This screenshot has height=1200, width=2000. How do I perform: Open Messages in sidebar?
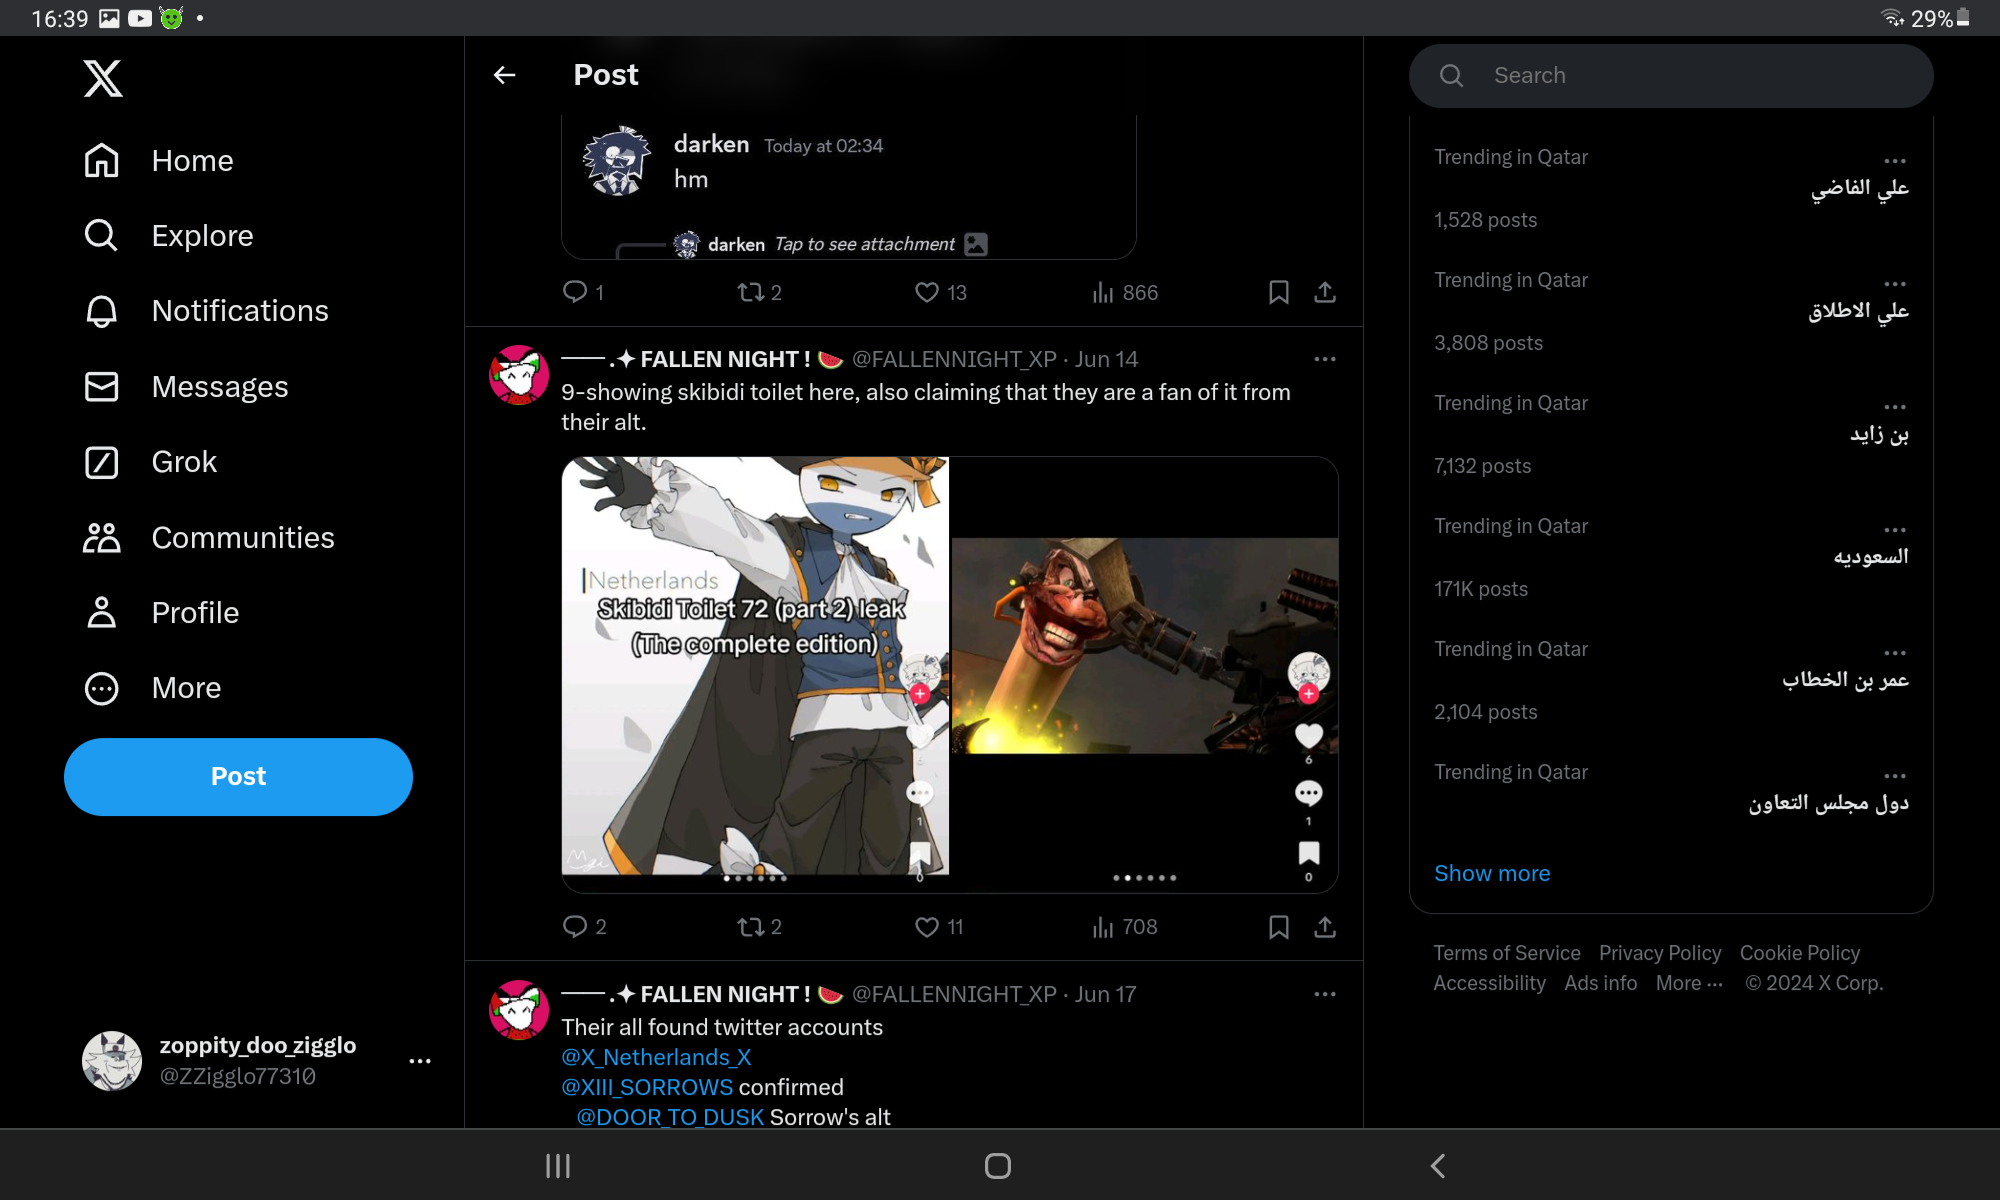tap(186, 387)
